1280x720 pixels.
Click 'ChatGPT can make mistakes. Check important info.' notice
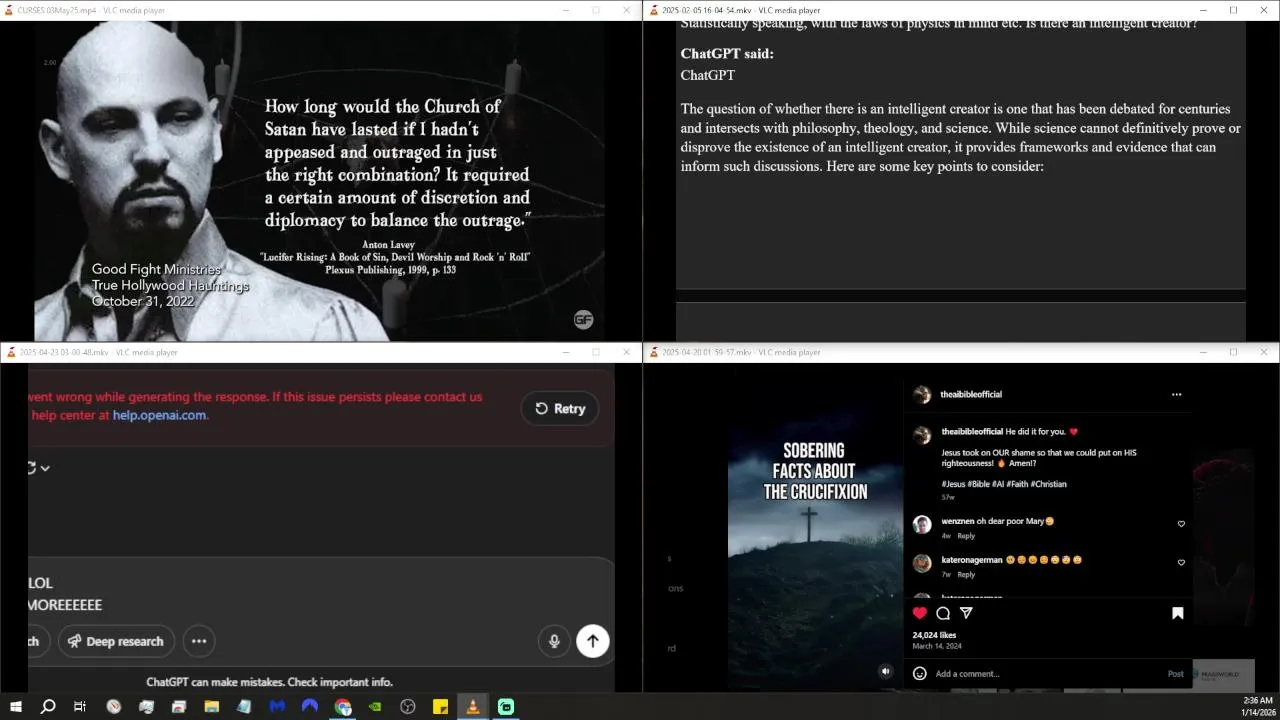270,682
